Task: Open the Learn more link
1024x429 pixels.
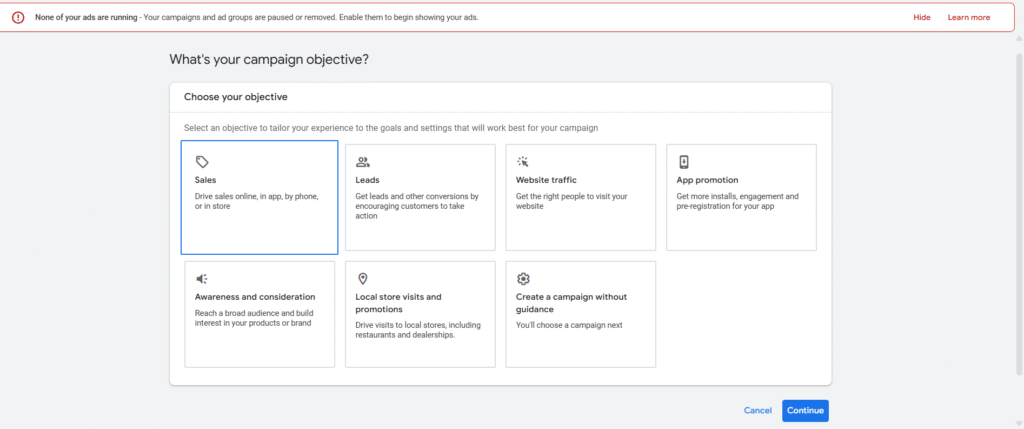Action: coord(968,18)
